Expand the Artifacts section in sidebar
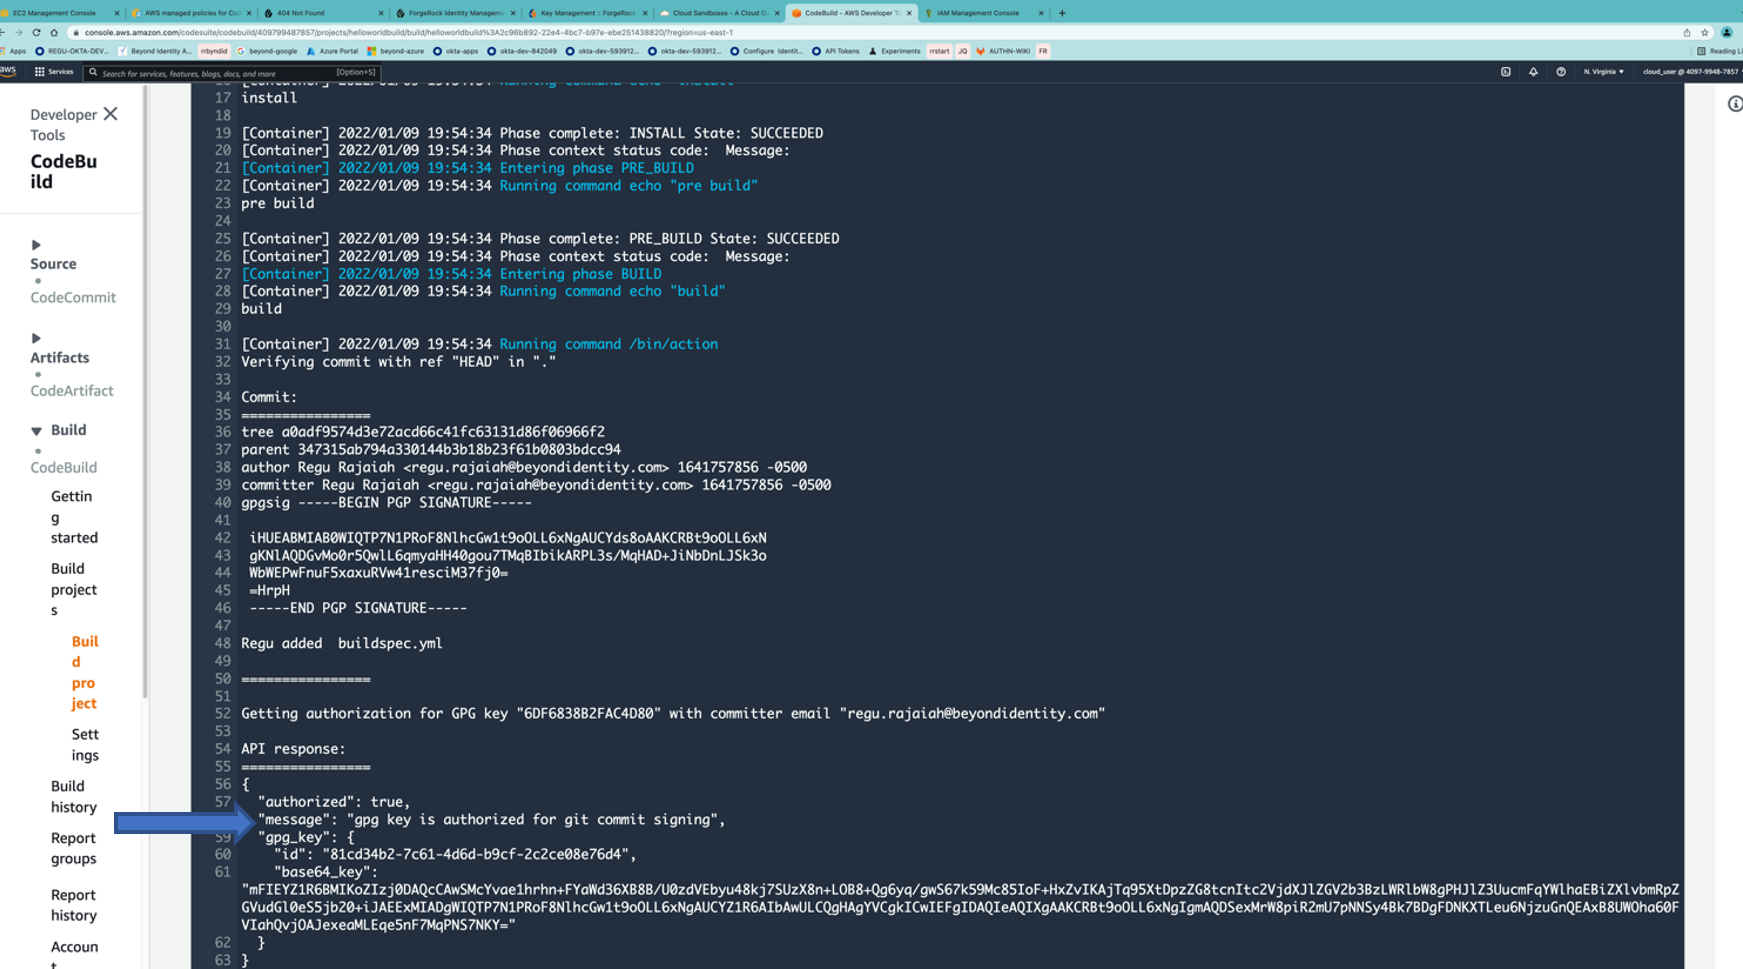The height and width of the screenshot is (969, 1743). [x=36, y=338]
